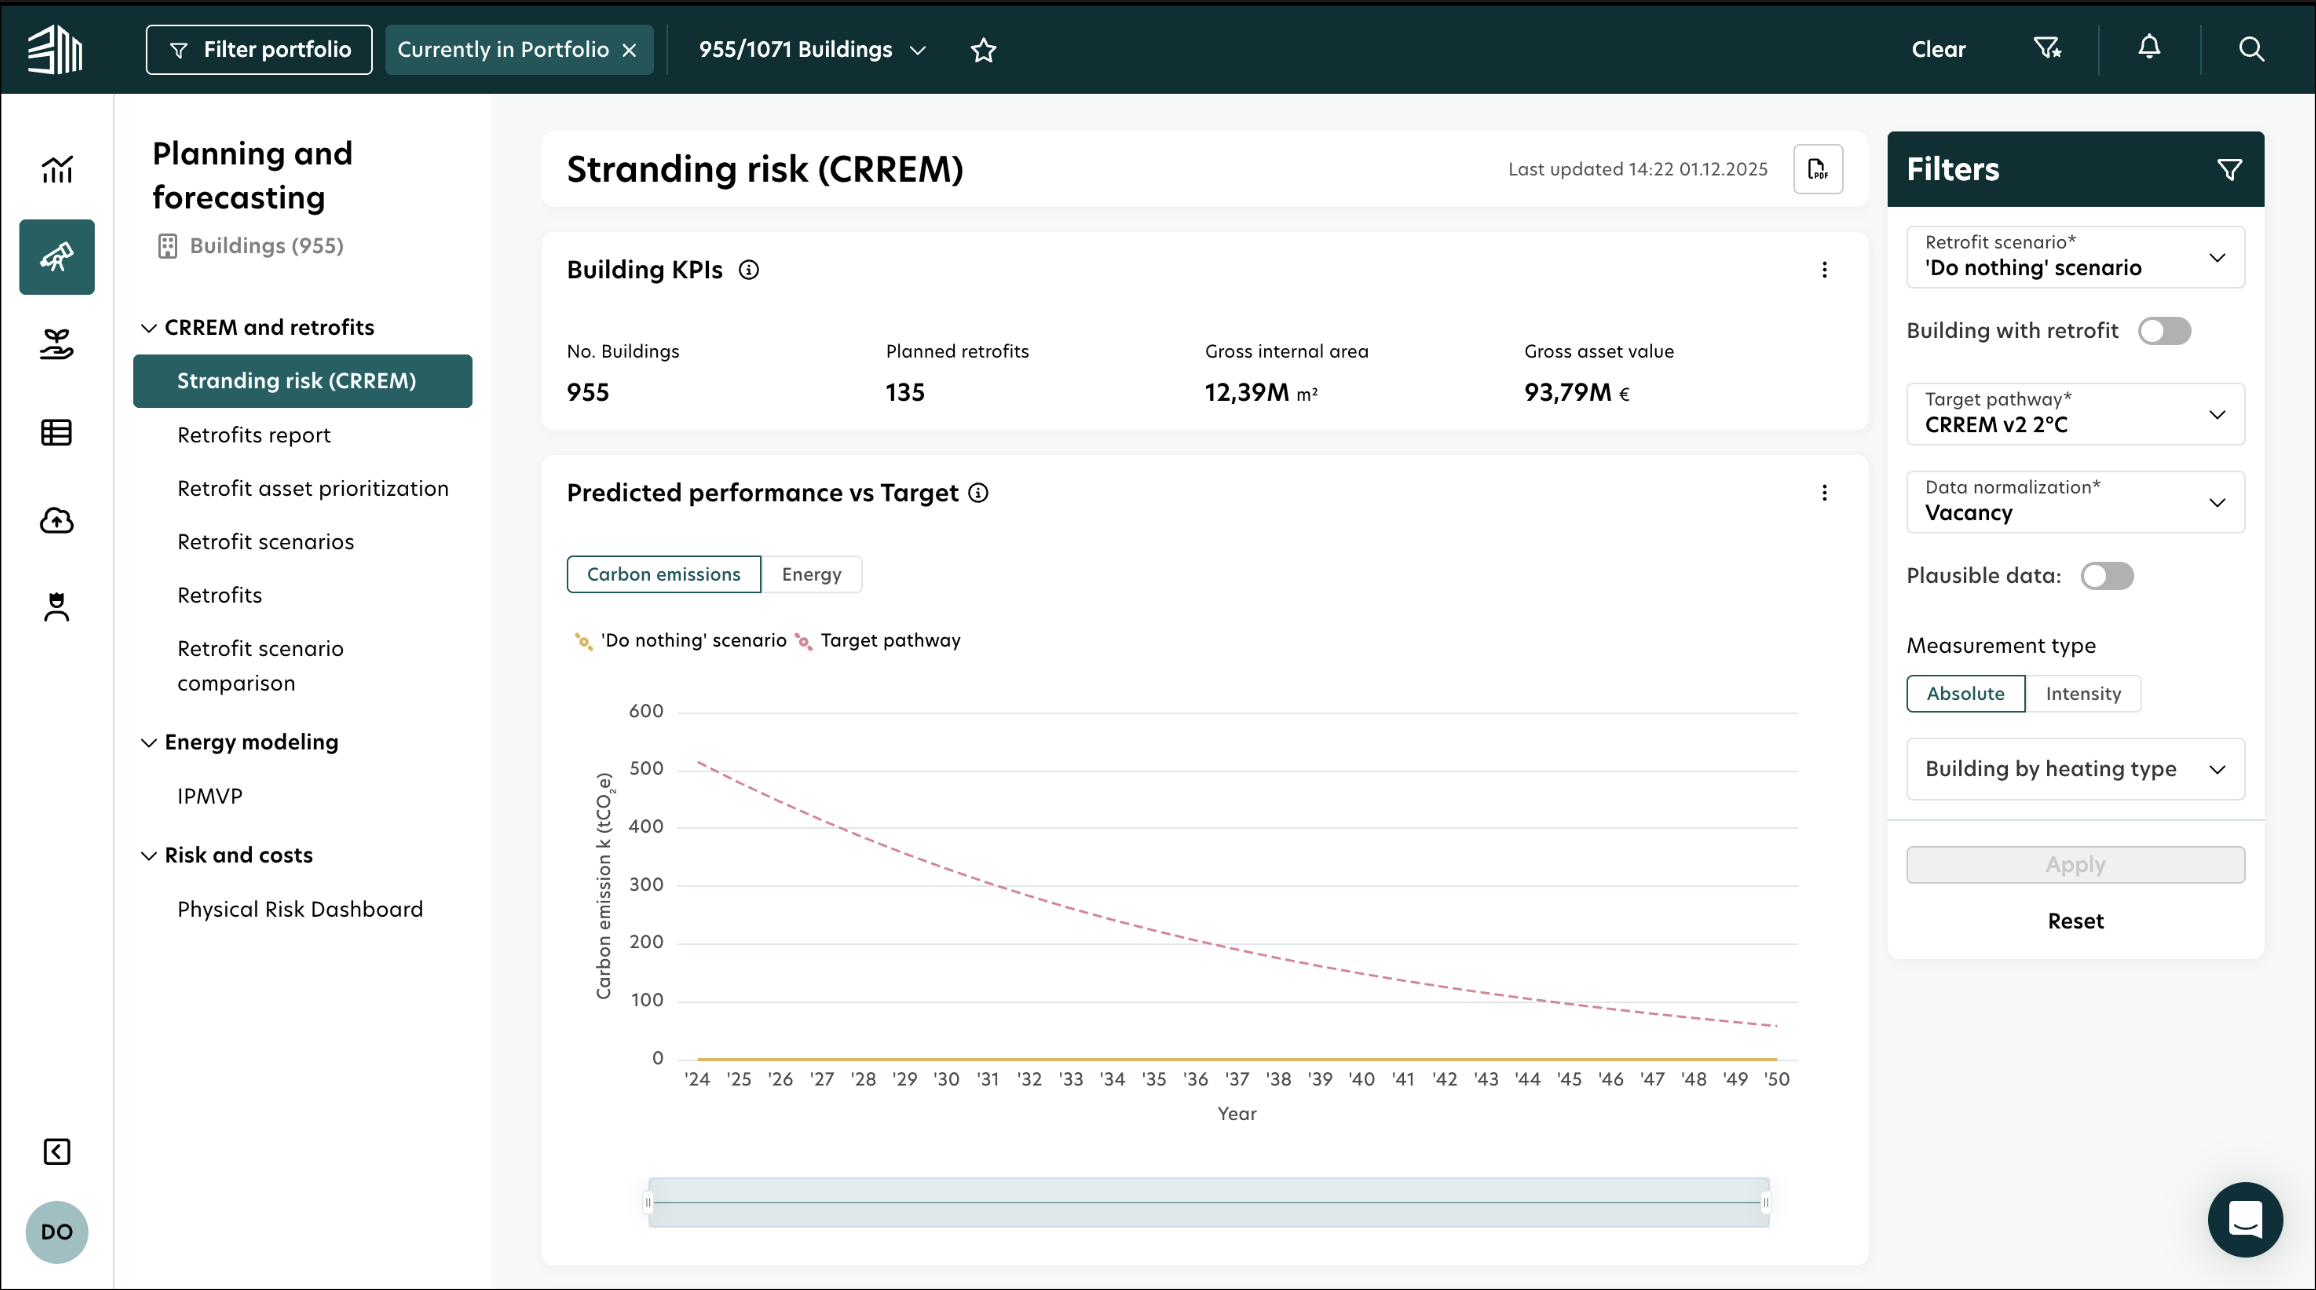The width and height of the screenshot is (2316, 1290).
Task: Collapse the sidebar with the arrow icon
Action: point(57,1152)
